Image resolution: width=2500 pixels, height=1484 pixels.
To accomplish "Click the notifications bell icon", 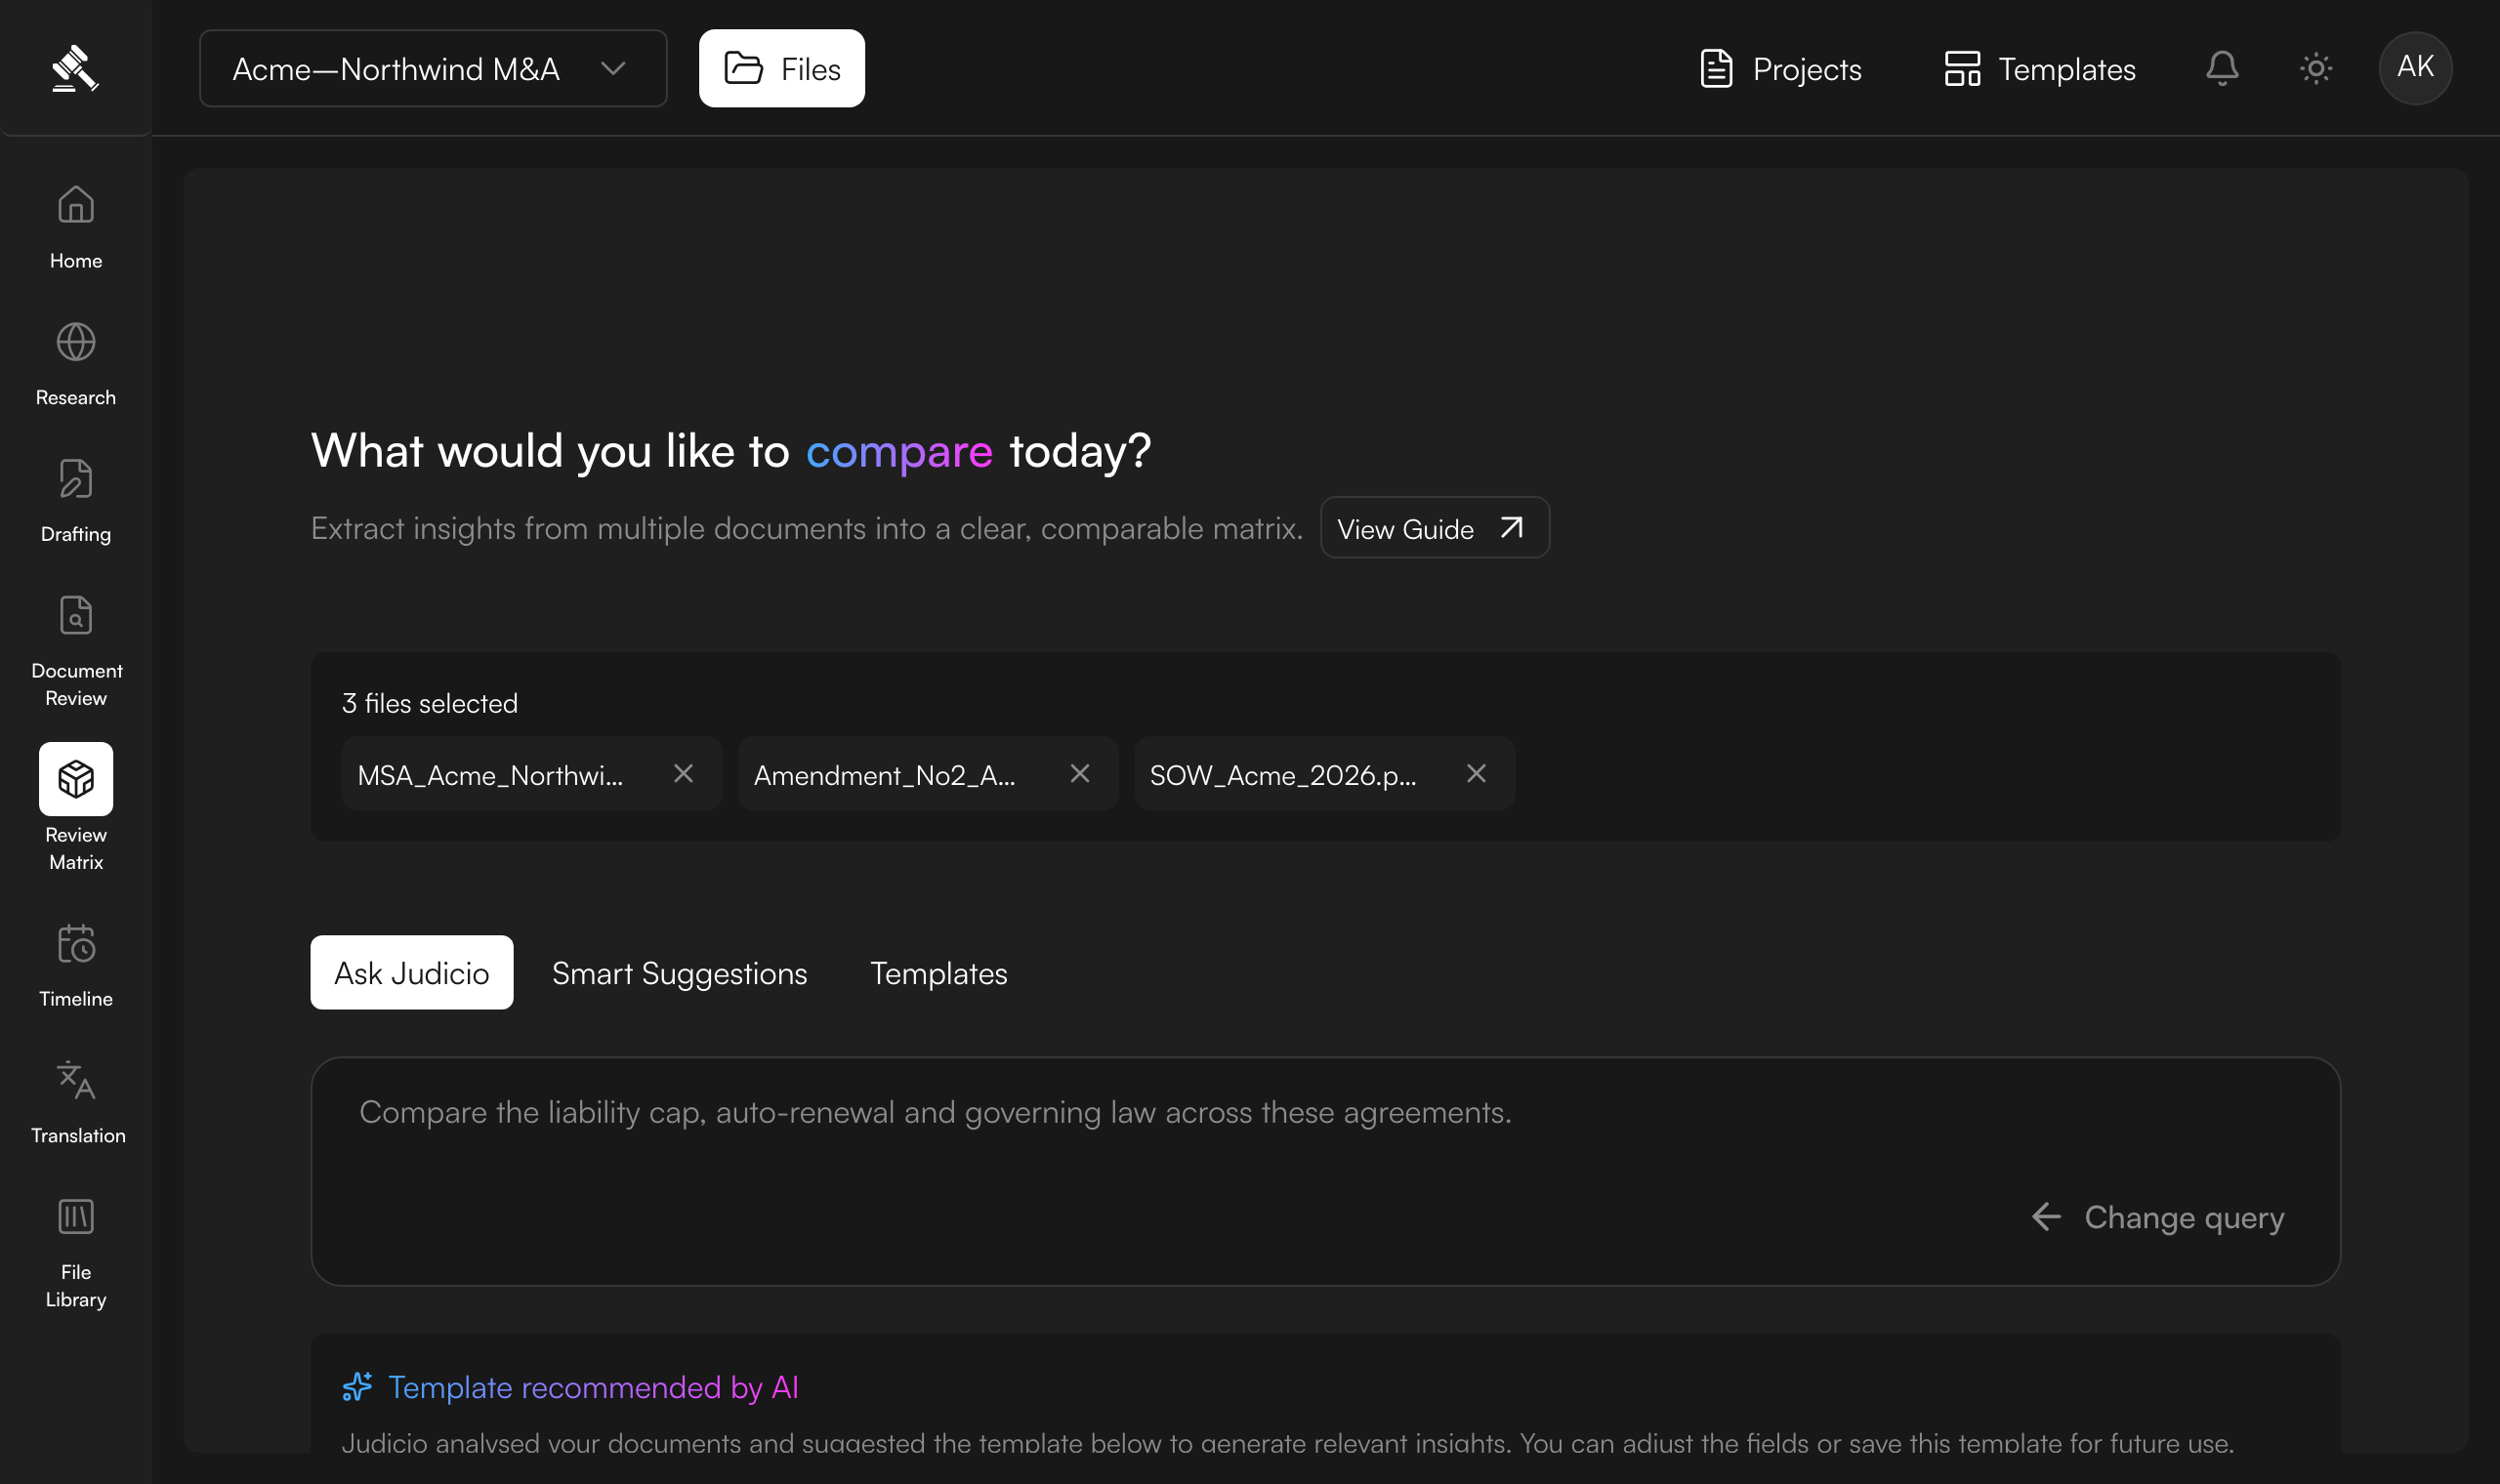I will pyautogui.click(x=2222, y=68).
